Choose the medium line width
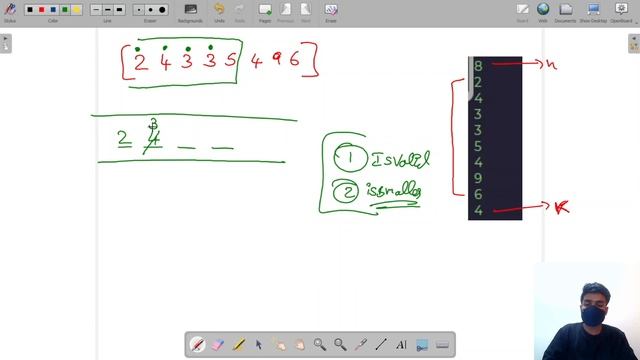 [108, 9]
